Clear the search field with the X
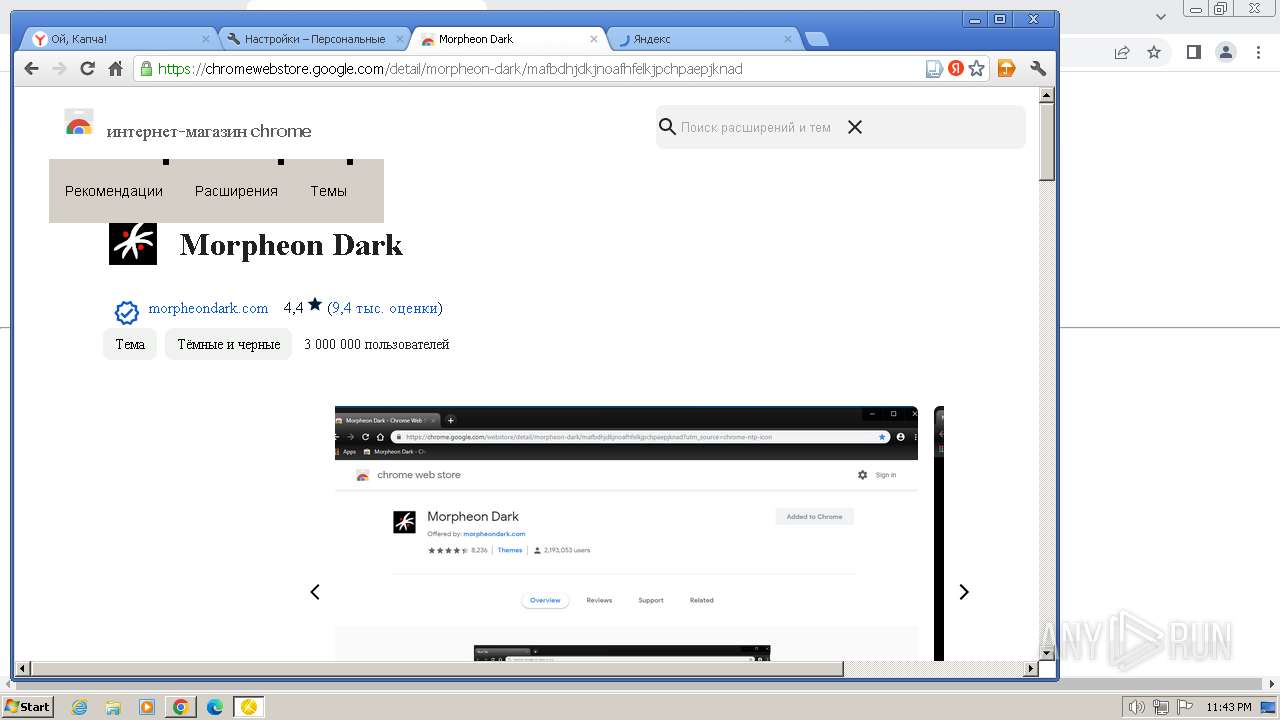This screenshot has height=720, width=1280. click(855, 127)
